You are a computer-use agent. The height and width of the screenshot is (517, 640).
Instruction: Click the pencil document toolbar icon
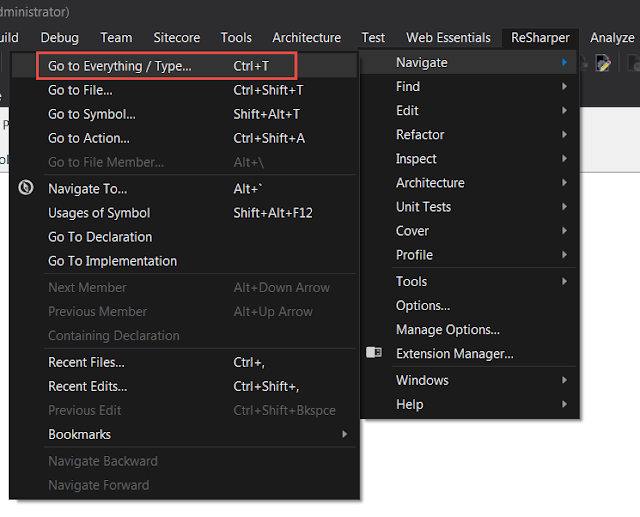point(603,63)
